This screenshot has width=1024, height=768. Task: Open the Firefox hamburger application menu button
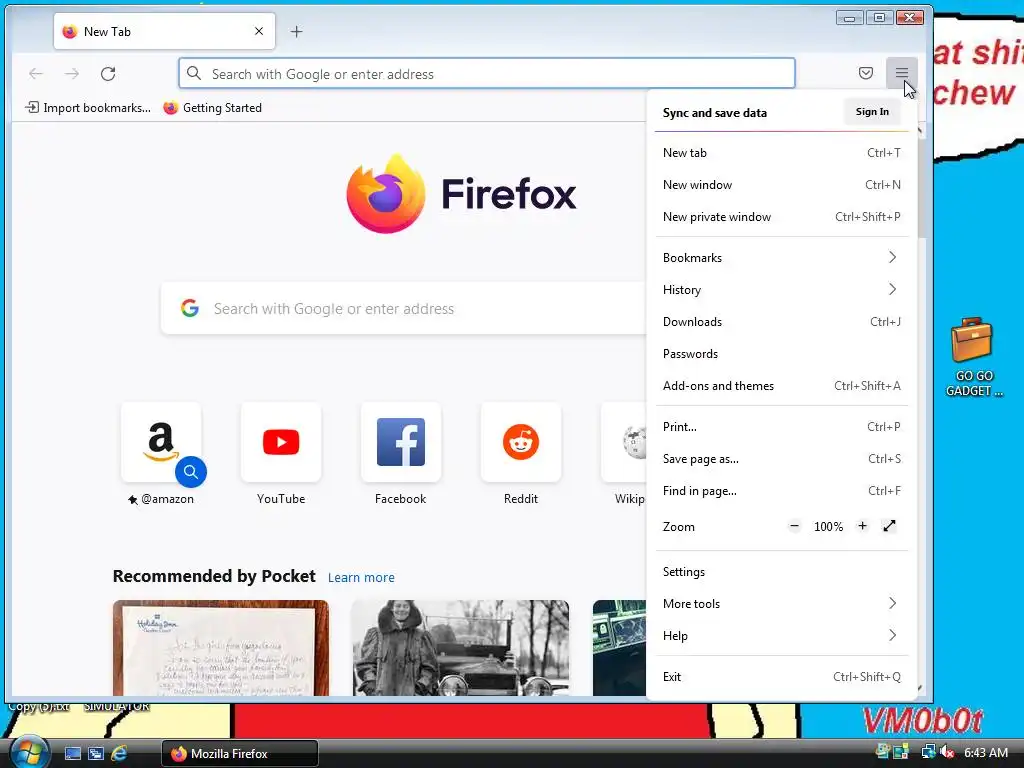[901, 73]
